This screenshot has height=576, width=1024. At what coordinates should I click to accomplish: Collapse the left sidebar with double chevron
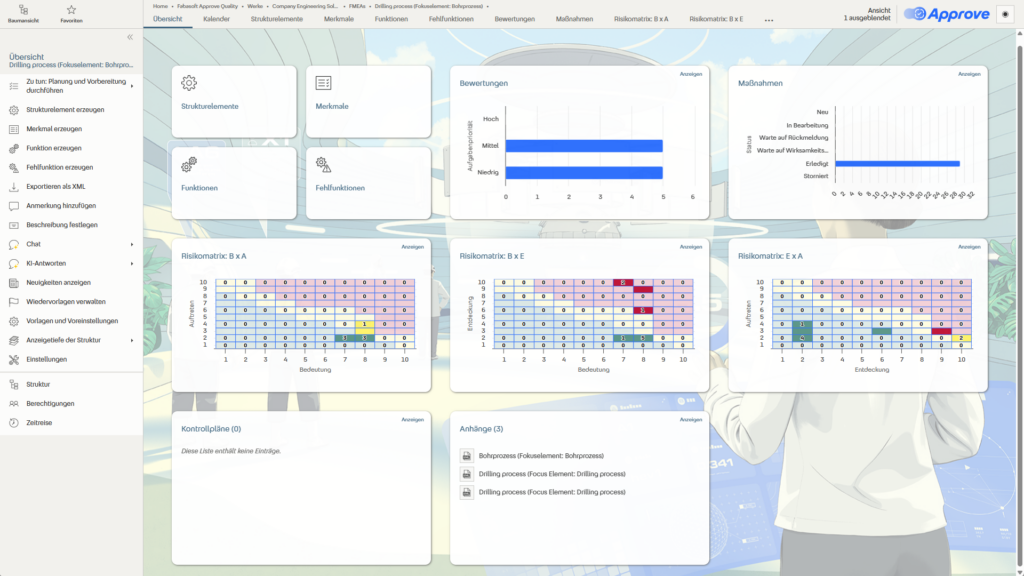click(x=129, y=36)
